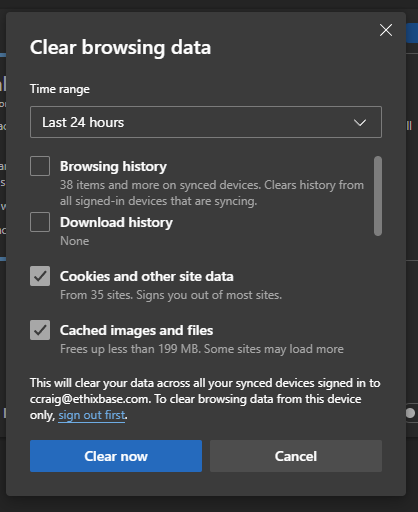The width and height of the screenshot is (418, 512).
Task: Uncheck Cached images and files checkbox
Action: 40,330
